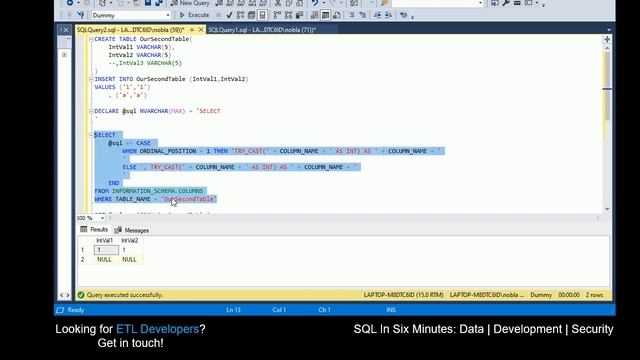Open the 100 % zoom dropdown
Image resolution: width=640 pixels, height=360 pixels.
(x=102, y=218)
